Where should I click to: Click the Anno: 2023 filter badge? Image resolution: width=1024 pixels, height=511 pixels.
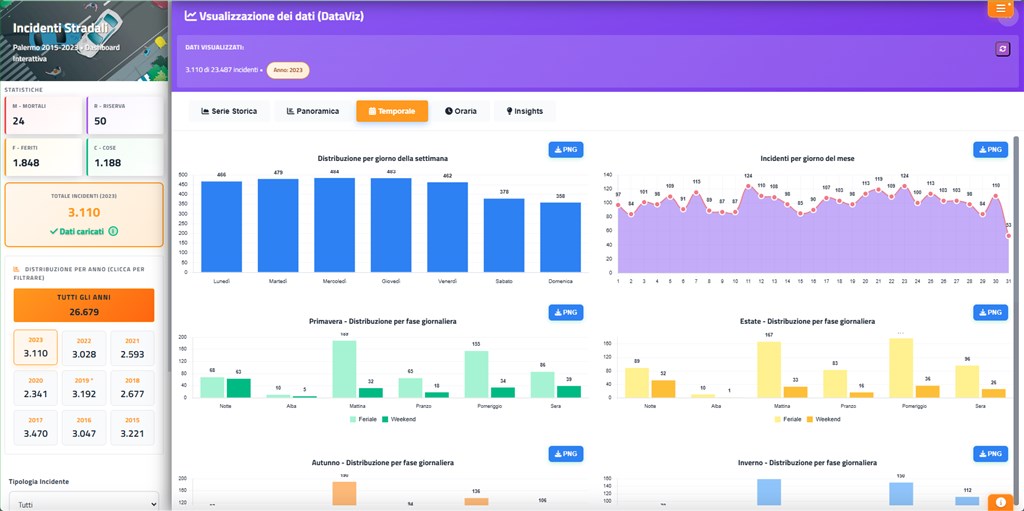point(288,69)
